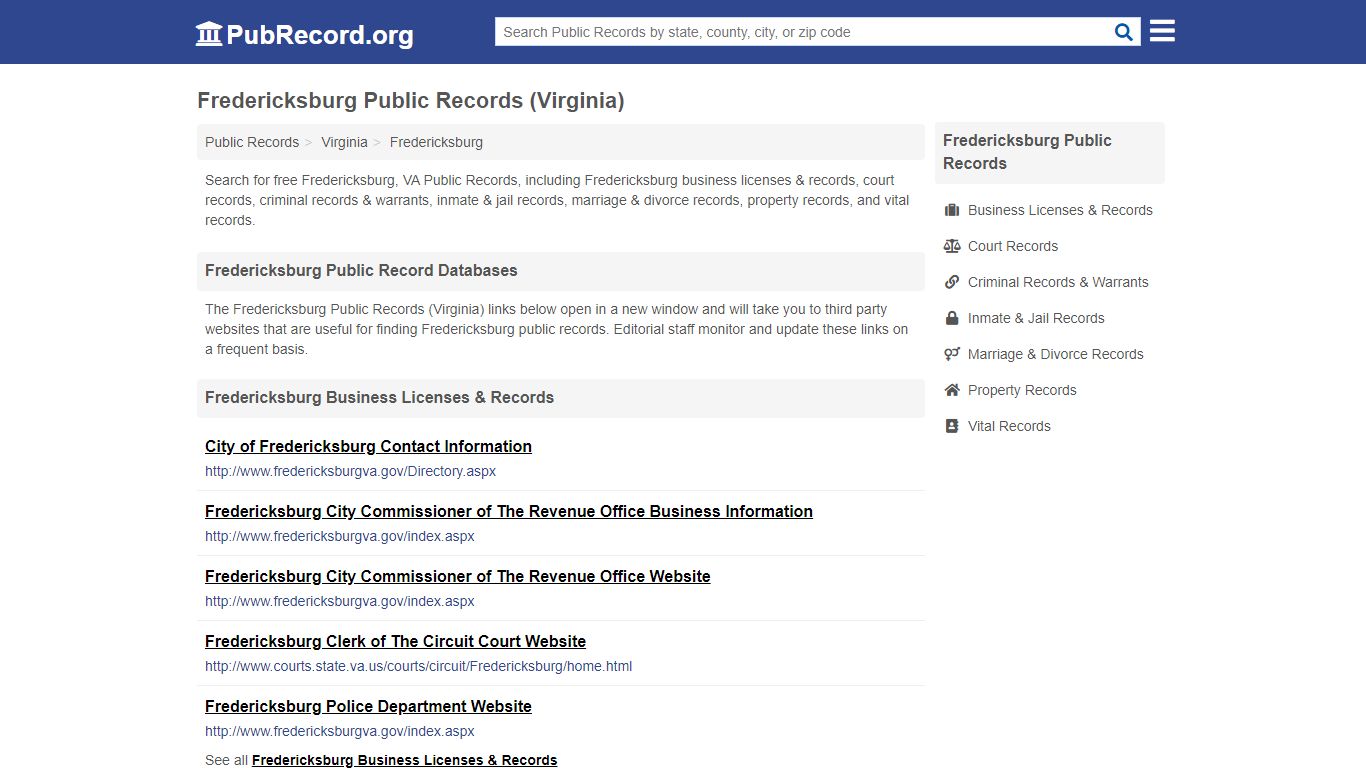Open Vital Records sidebar link
The image size is (1366, 768).
pos(1009,426)
